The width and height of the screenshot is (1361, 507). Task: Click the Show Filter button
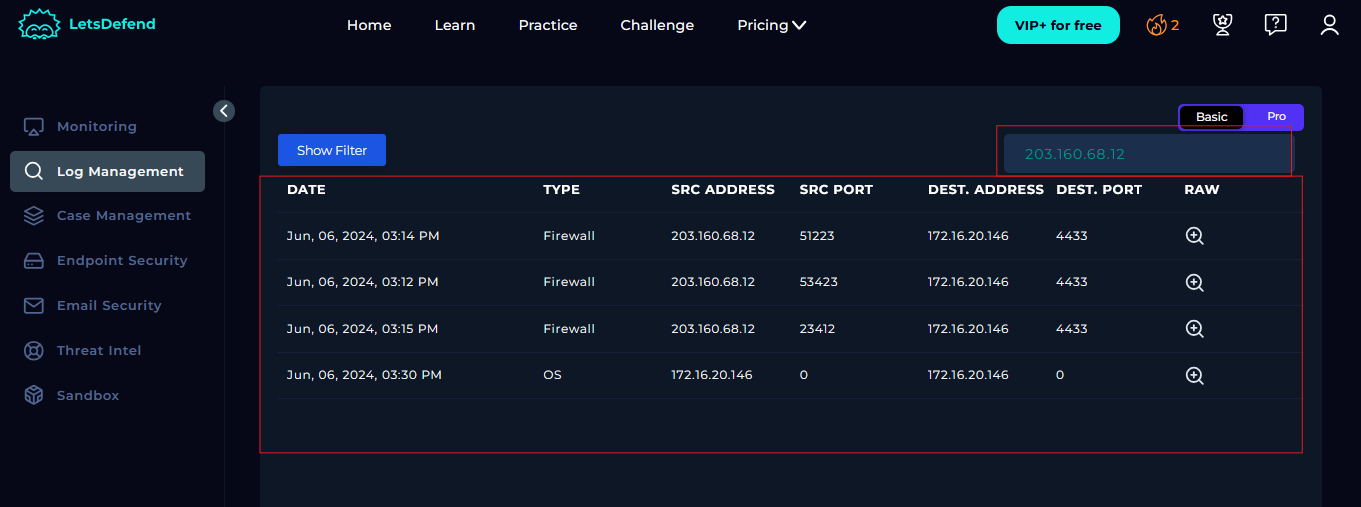pyautogui.click(x=332, y=150)
